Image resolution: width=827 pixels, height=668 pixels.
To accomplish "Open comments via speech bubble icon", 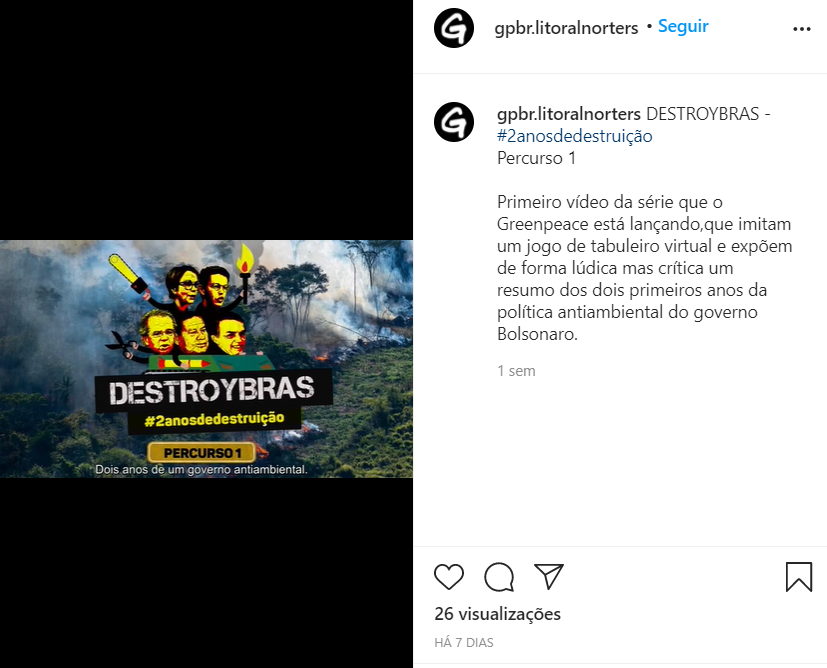I will [499, 577].
